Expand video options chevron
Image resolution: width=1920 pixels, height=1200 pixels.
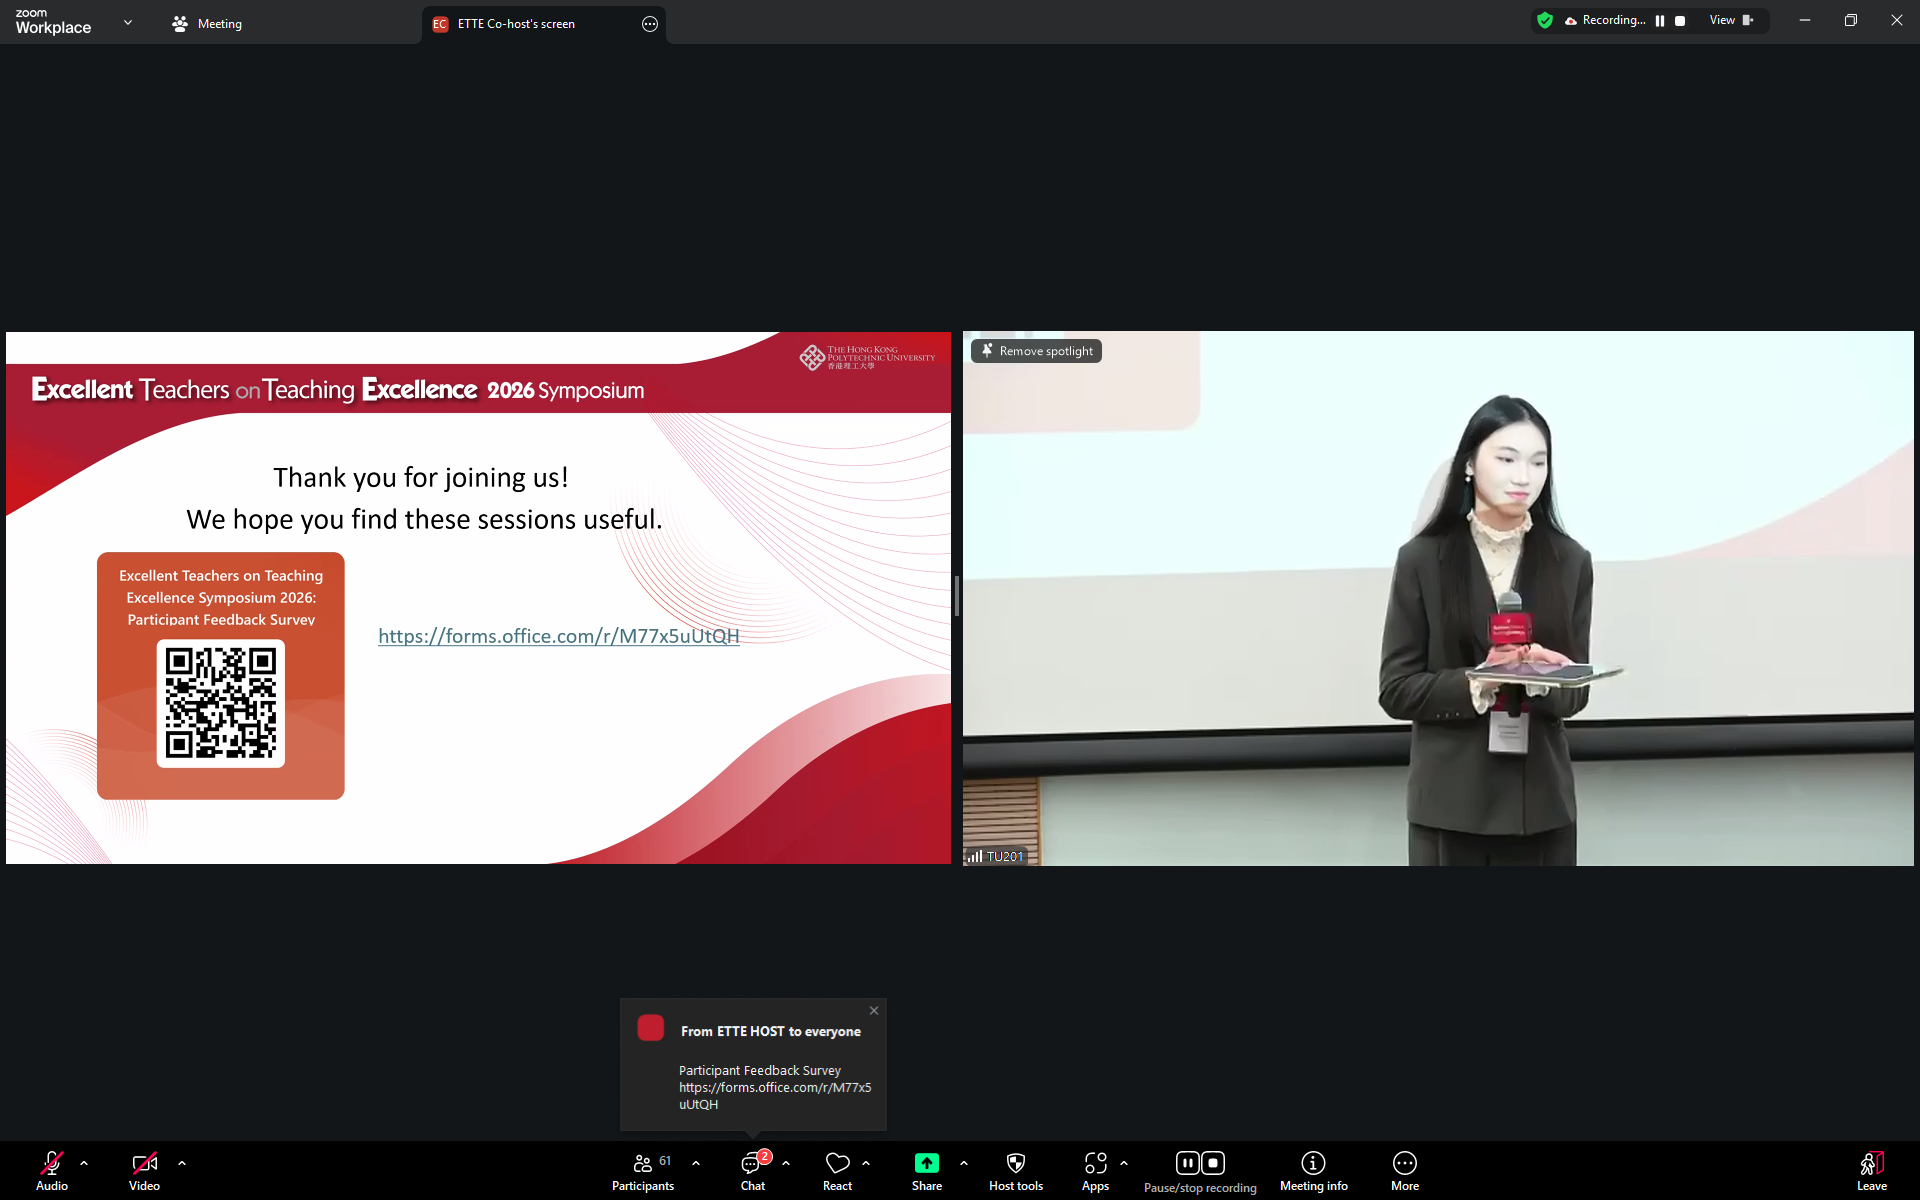click(182, 1163)
